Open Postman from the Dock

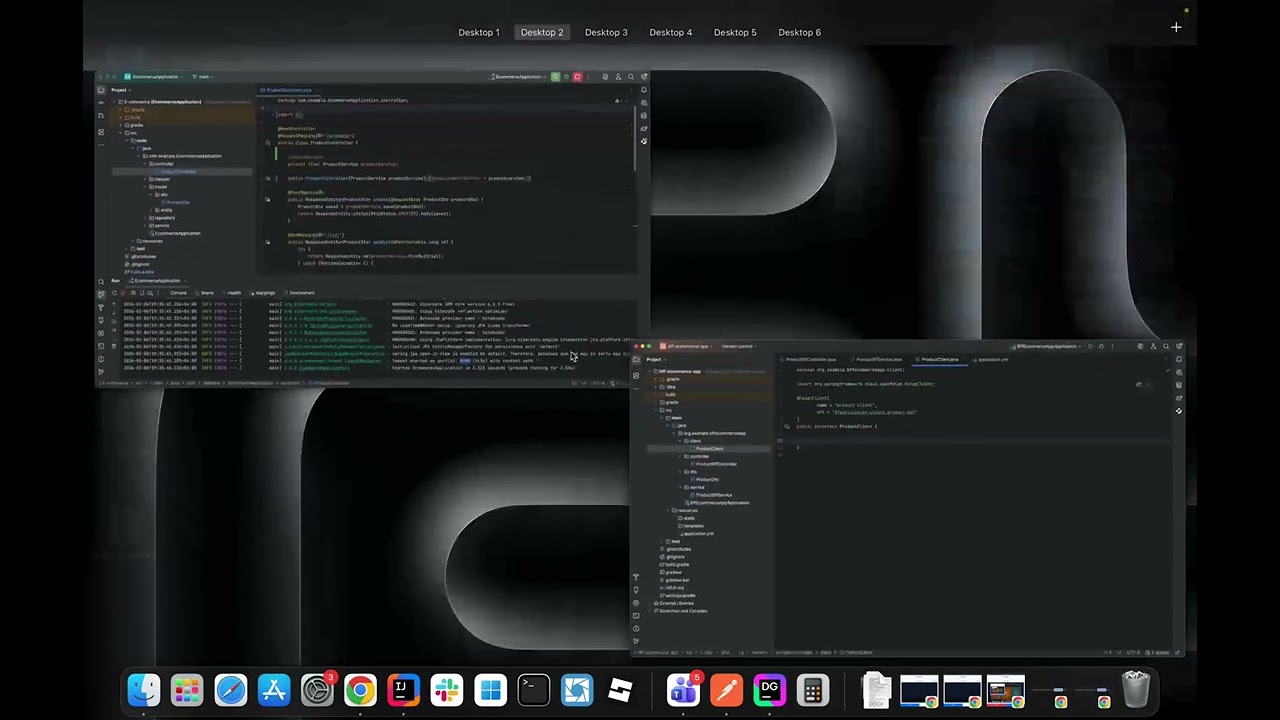coord(726,690)
